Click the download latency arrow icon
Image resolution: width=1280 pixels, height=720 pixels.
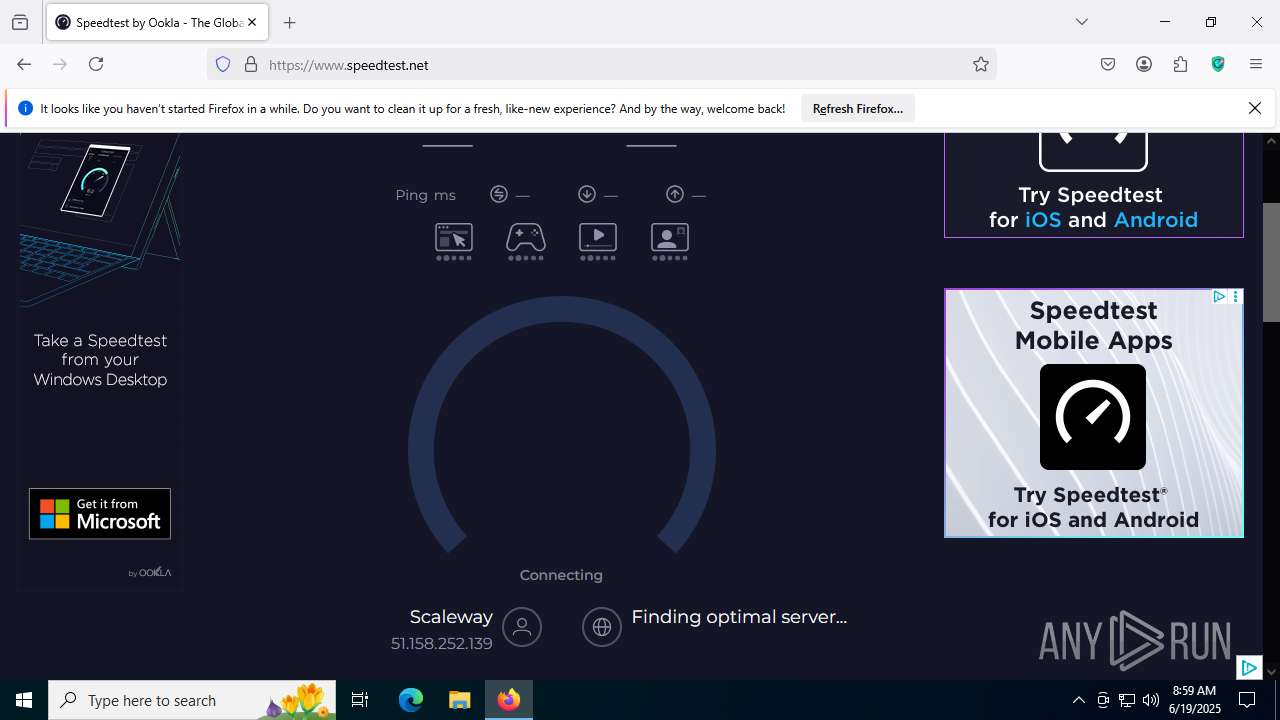pyautogui.click(x=587, y=194)
